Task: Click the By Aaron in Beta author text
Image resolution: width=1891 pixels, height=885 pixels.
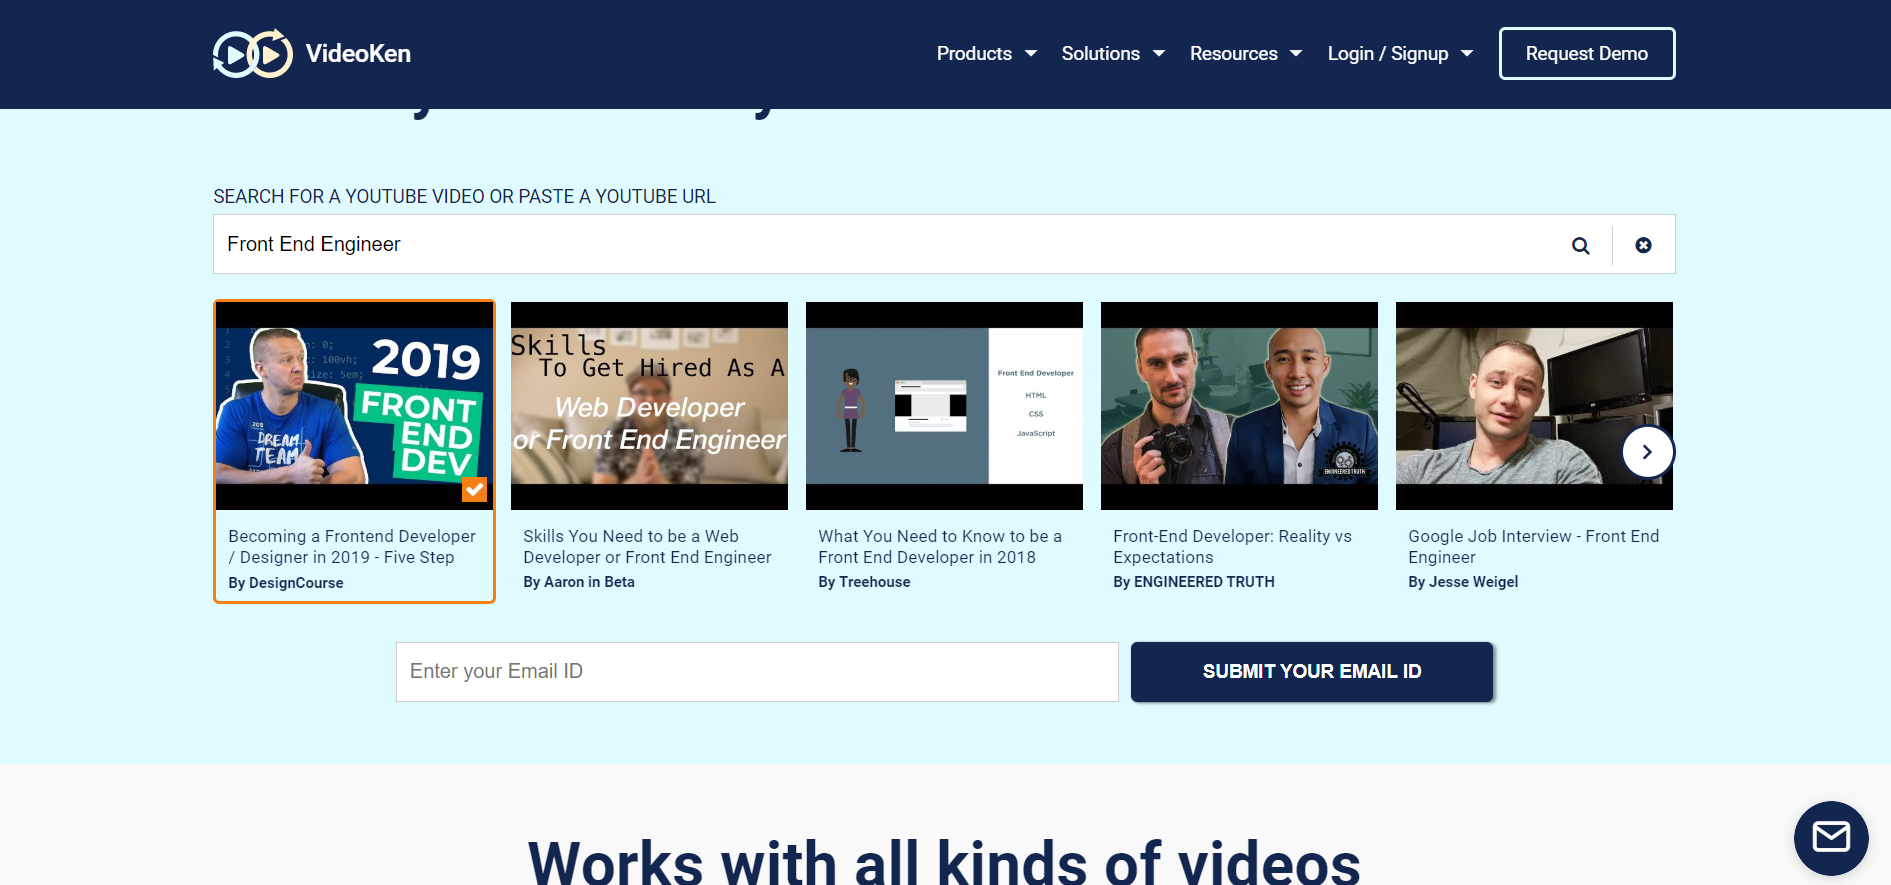Action: 579,582
